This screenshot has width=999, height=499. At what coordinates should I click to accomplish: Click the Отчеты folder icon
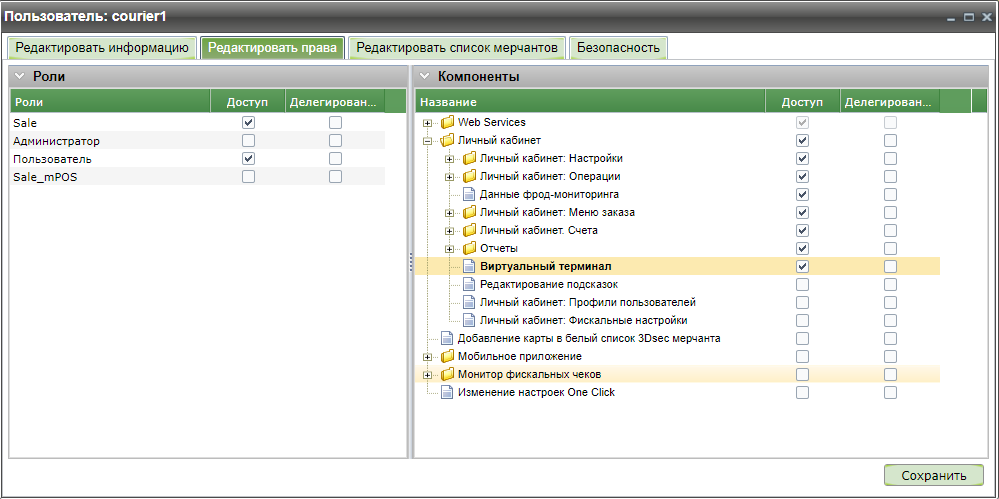pos(469,248)
